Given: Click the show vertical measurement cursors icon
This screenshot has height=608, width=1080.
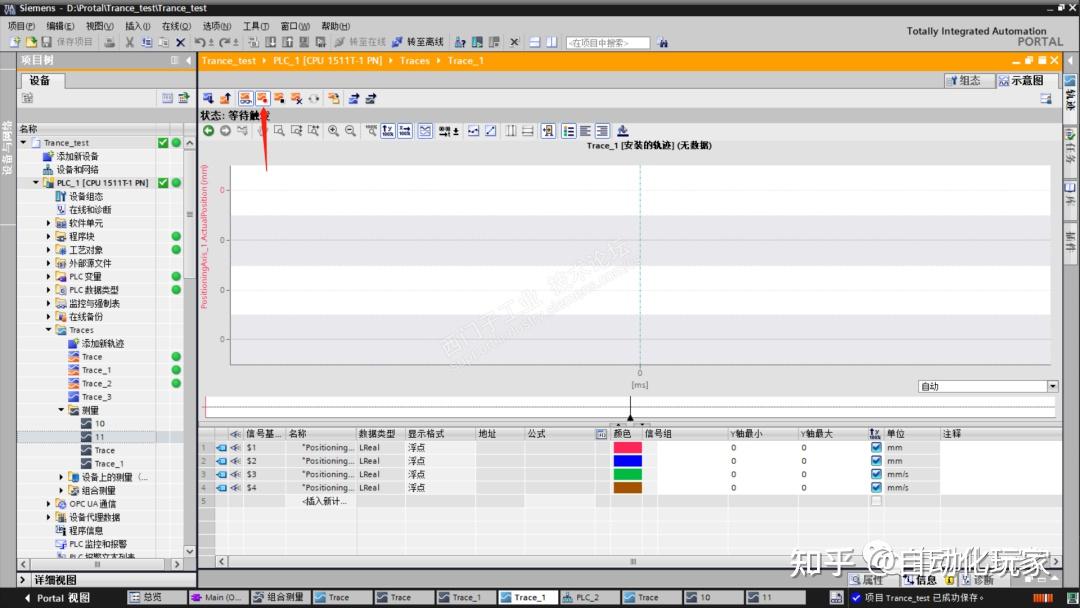Looking at the screenshot, I should tap(510, 131).
